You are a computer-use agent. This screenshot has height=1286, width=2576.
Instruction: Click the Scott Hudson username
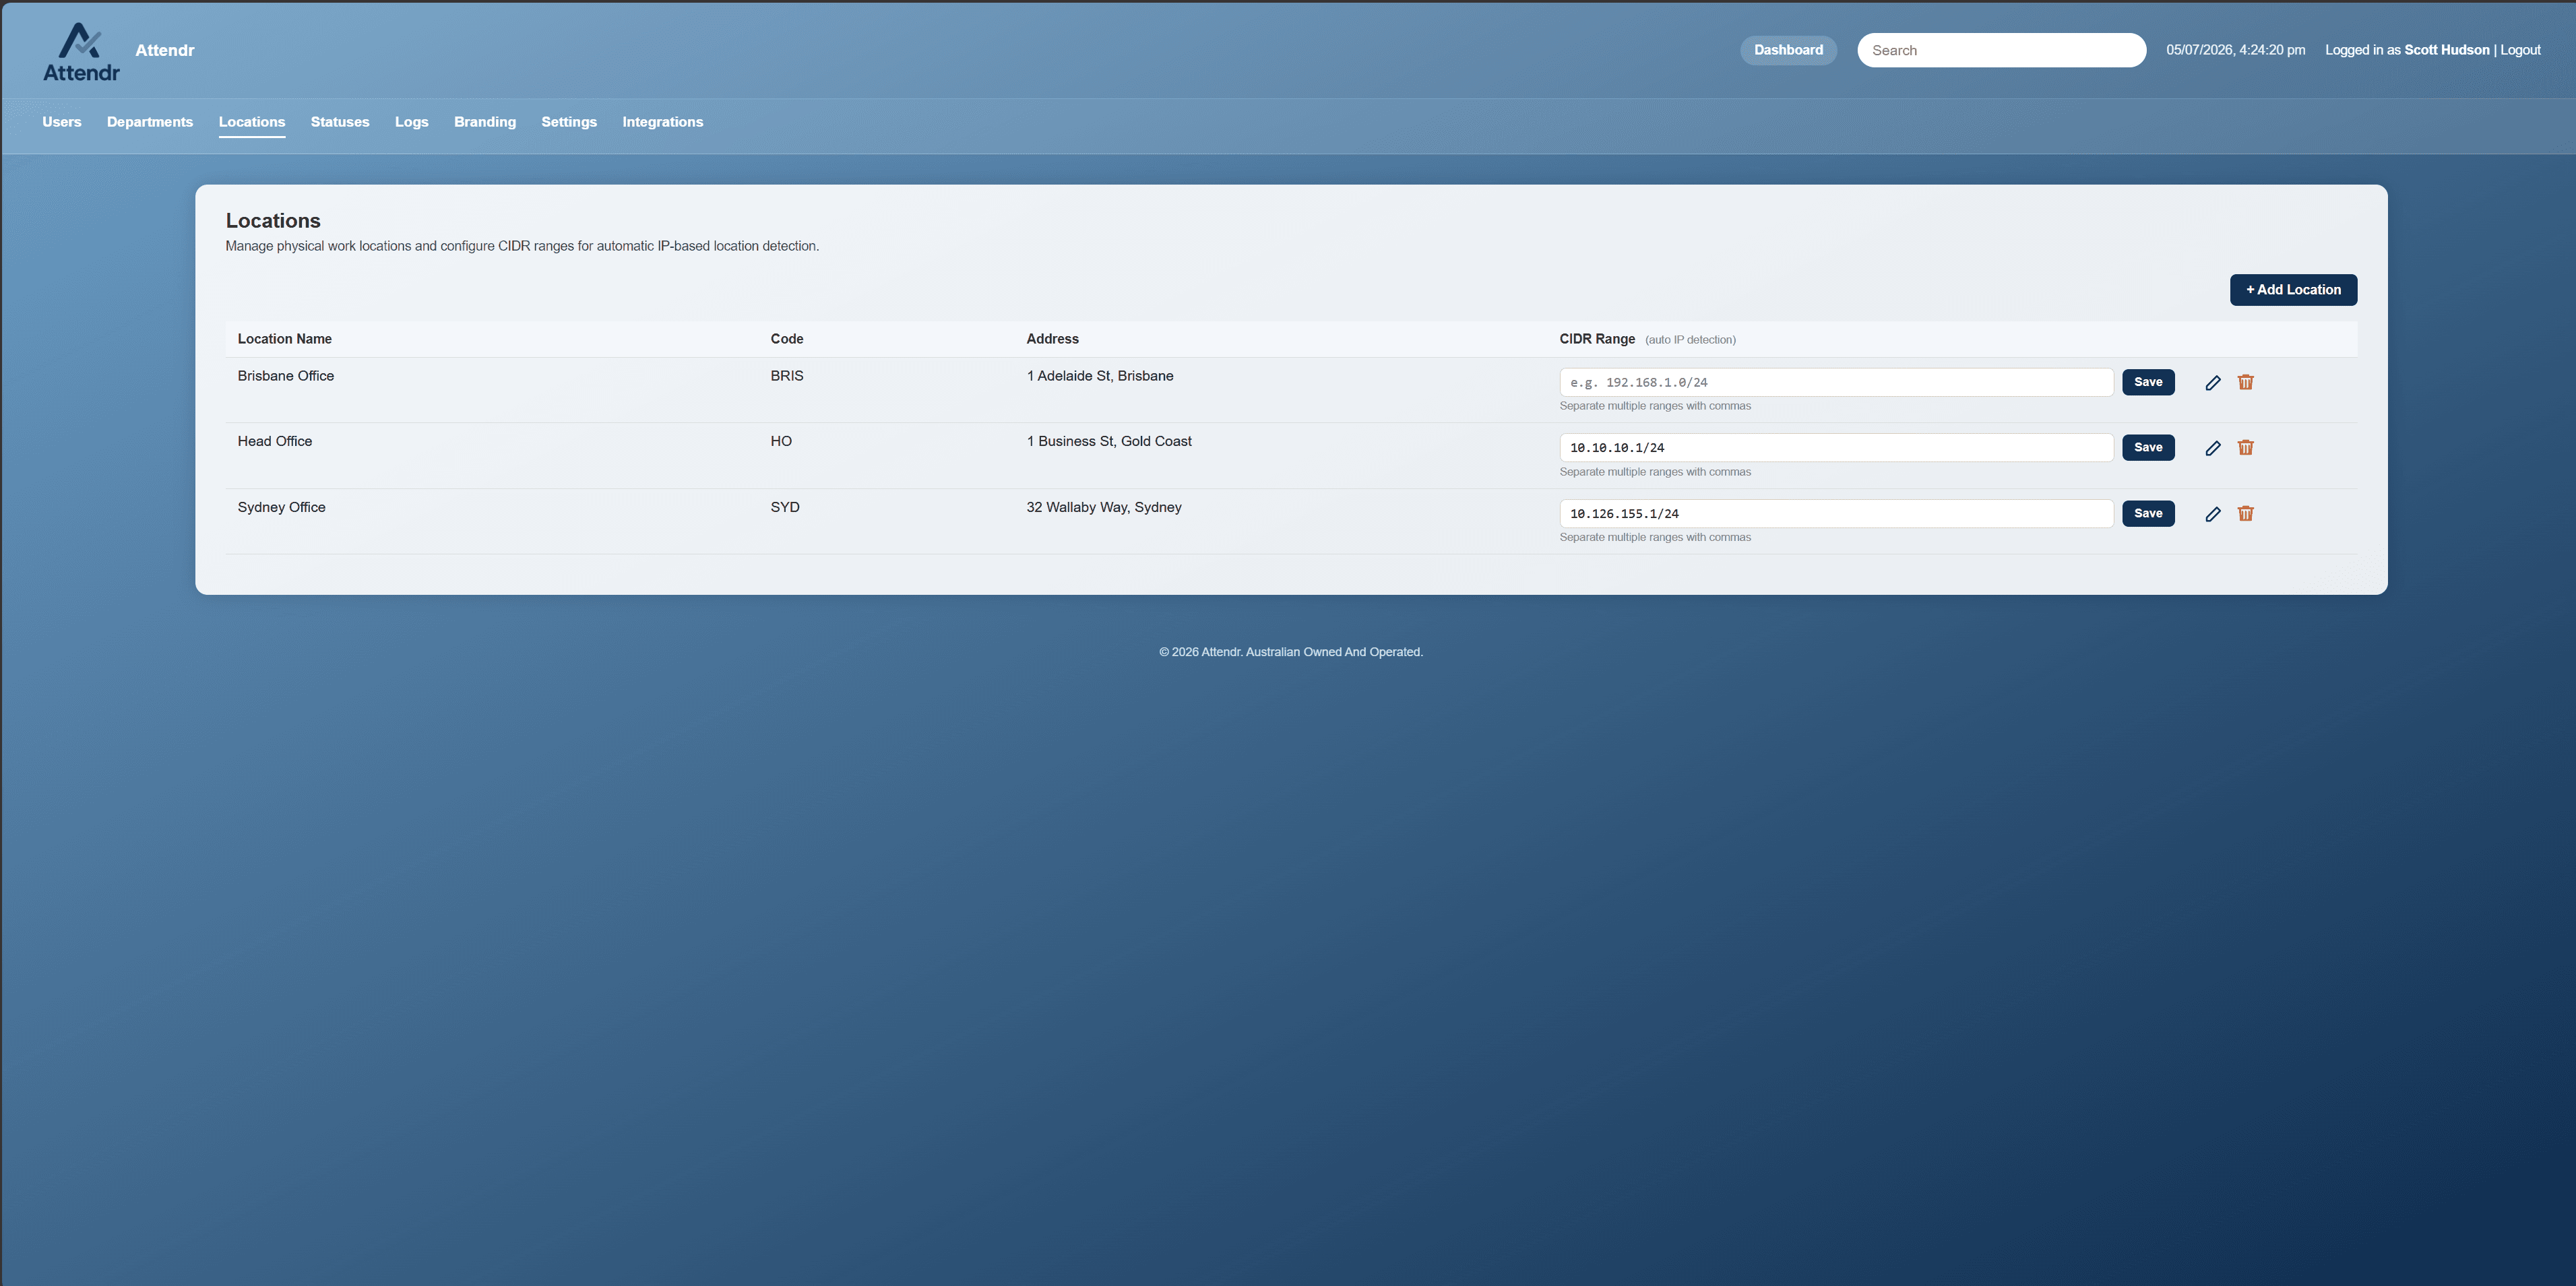tap(2447, 50)
